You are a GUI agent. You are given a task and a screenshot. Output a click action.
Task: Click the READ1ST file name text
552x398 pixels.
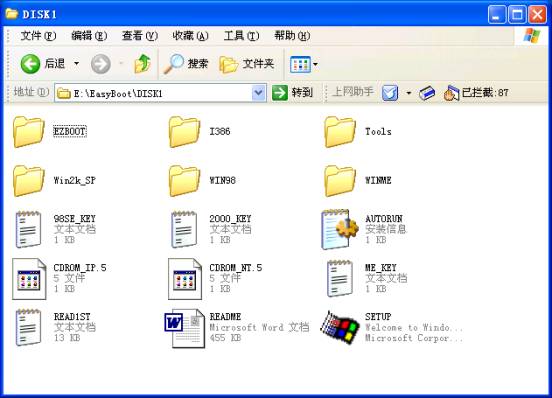[72, 317]
